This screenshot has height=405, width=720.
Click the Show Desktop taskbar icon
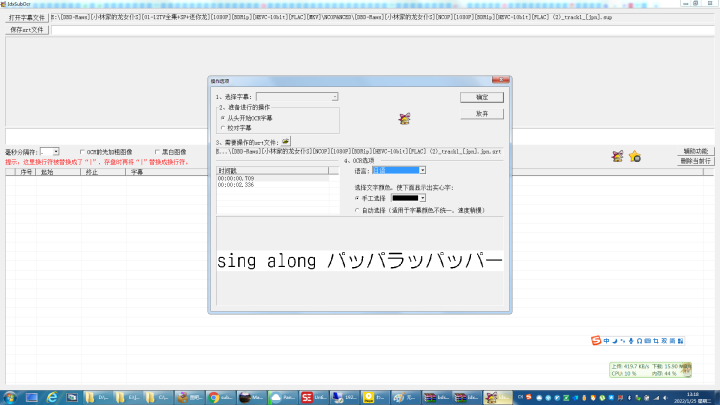pyautogui.click(x=32, y=398)
